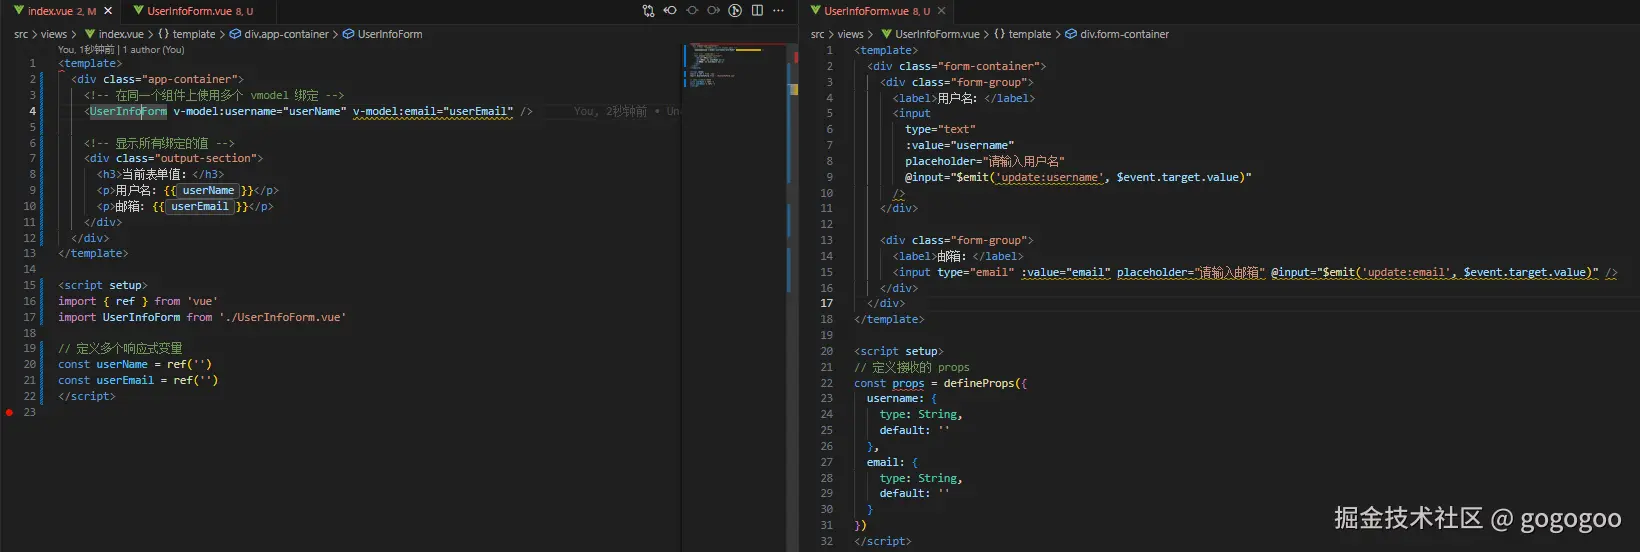Expand the div.app-container breadcrumb

click(x=286, y=34)
